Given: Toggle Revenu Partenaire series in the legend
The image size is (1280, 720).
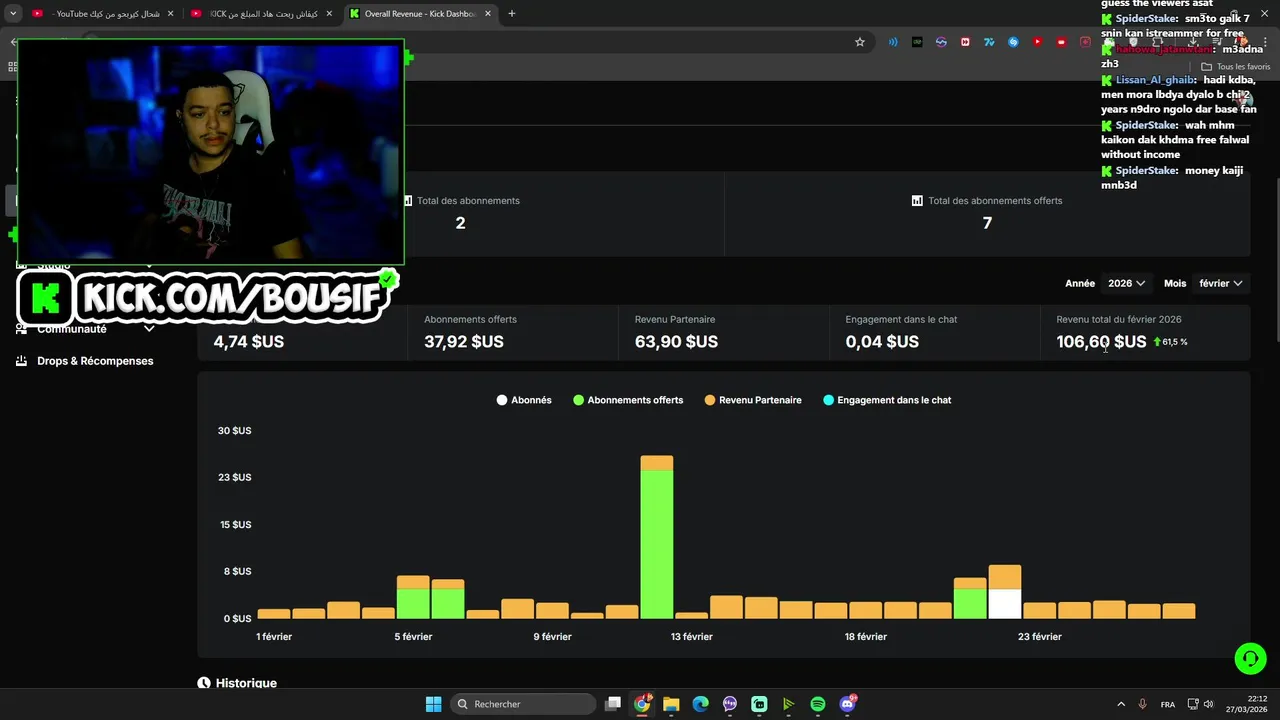Looking at the screenshot, I should point(753,400).
